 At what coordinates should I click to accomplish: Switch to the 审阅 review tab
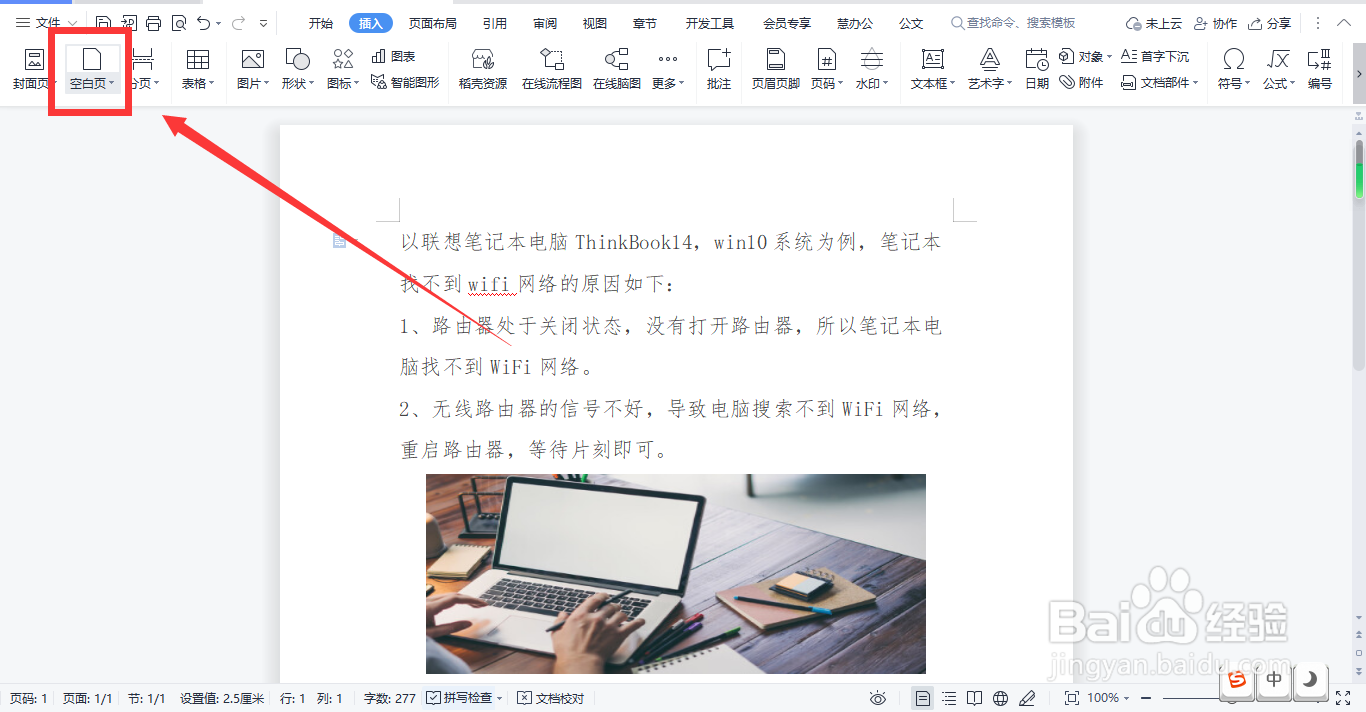click(545, 23)
